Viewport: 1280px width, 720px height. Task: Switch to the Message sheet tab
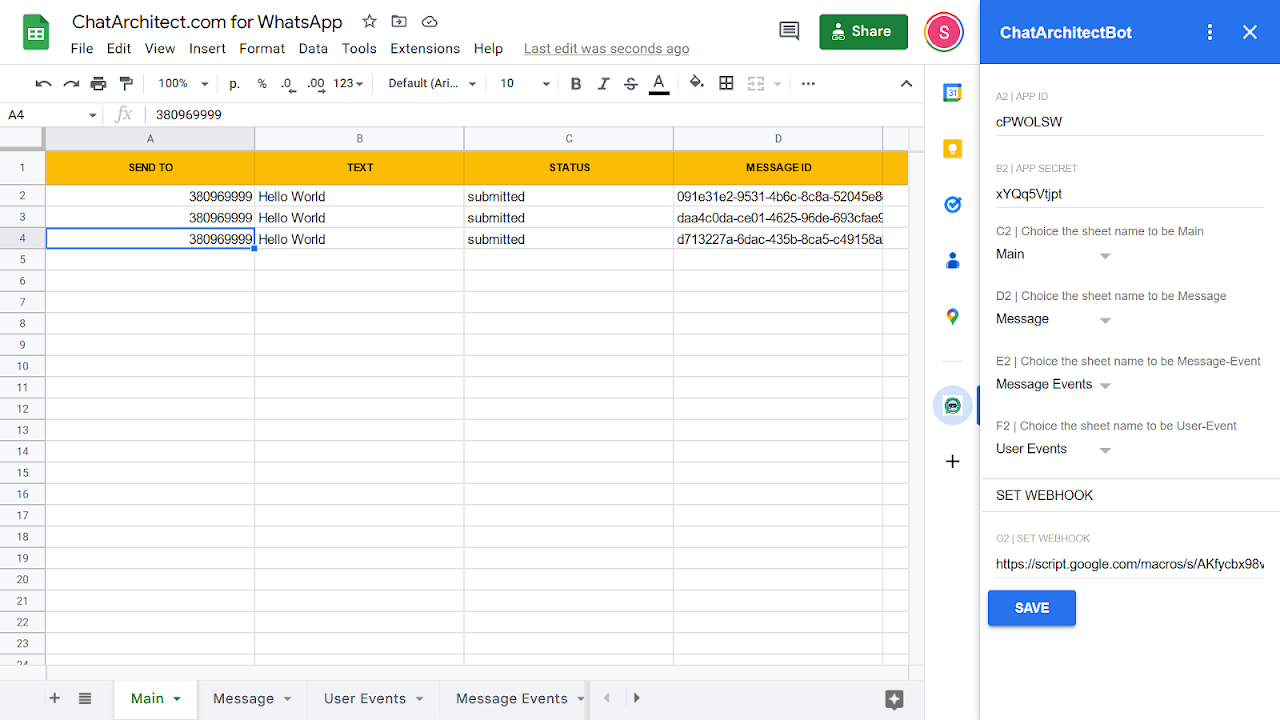[x=253, y=698]
